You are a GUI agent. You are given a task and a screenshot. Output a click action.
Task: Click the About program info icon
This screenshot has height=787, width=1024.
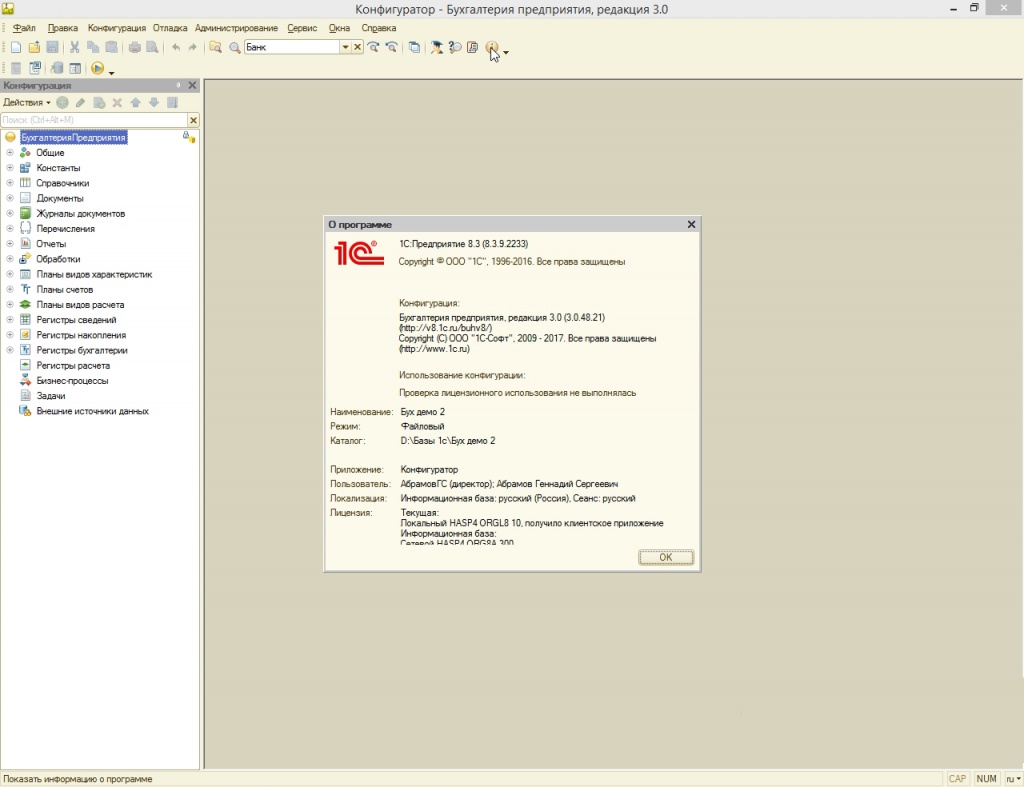tap(492, 48)
